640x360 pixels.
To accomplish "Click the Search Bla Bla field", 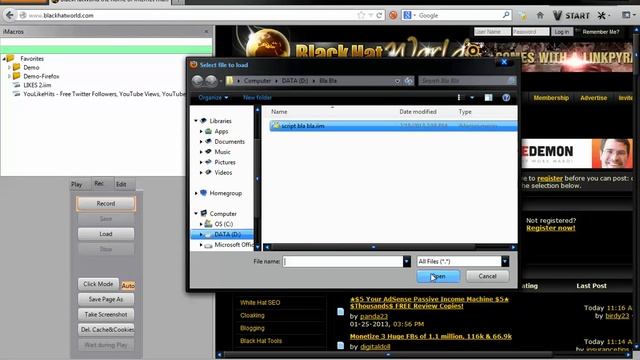I will tap(467, 81).
